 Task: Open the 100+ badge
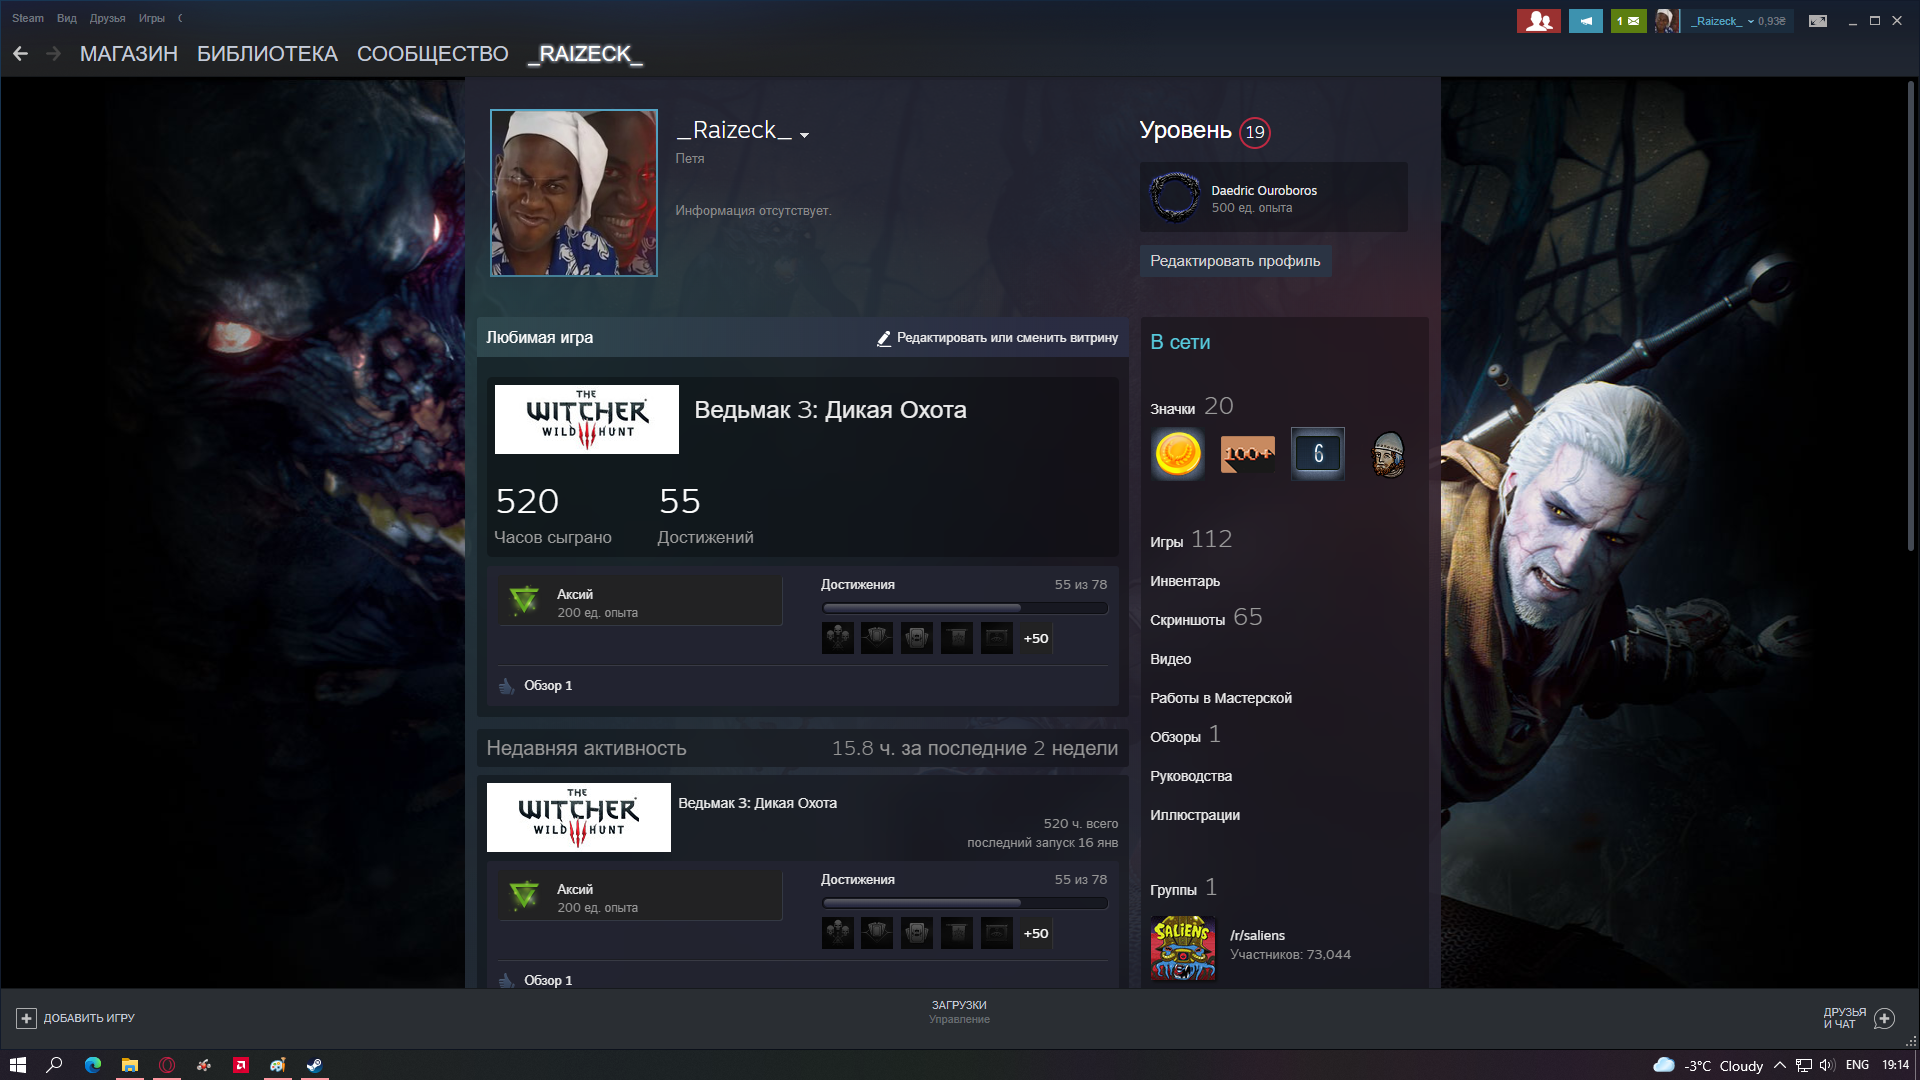pos(1248,454)
